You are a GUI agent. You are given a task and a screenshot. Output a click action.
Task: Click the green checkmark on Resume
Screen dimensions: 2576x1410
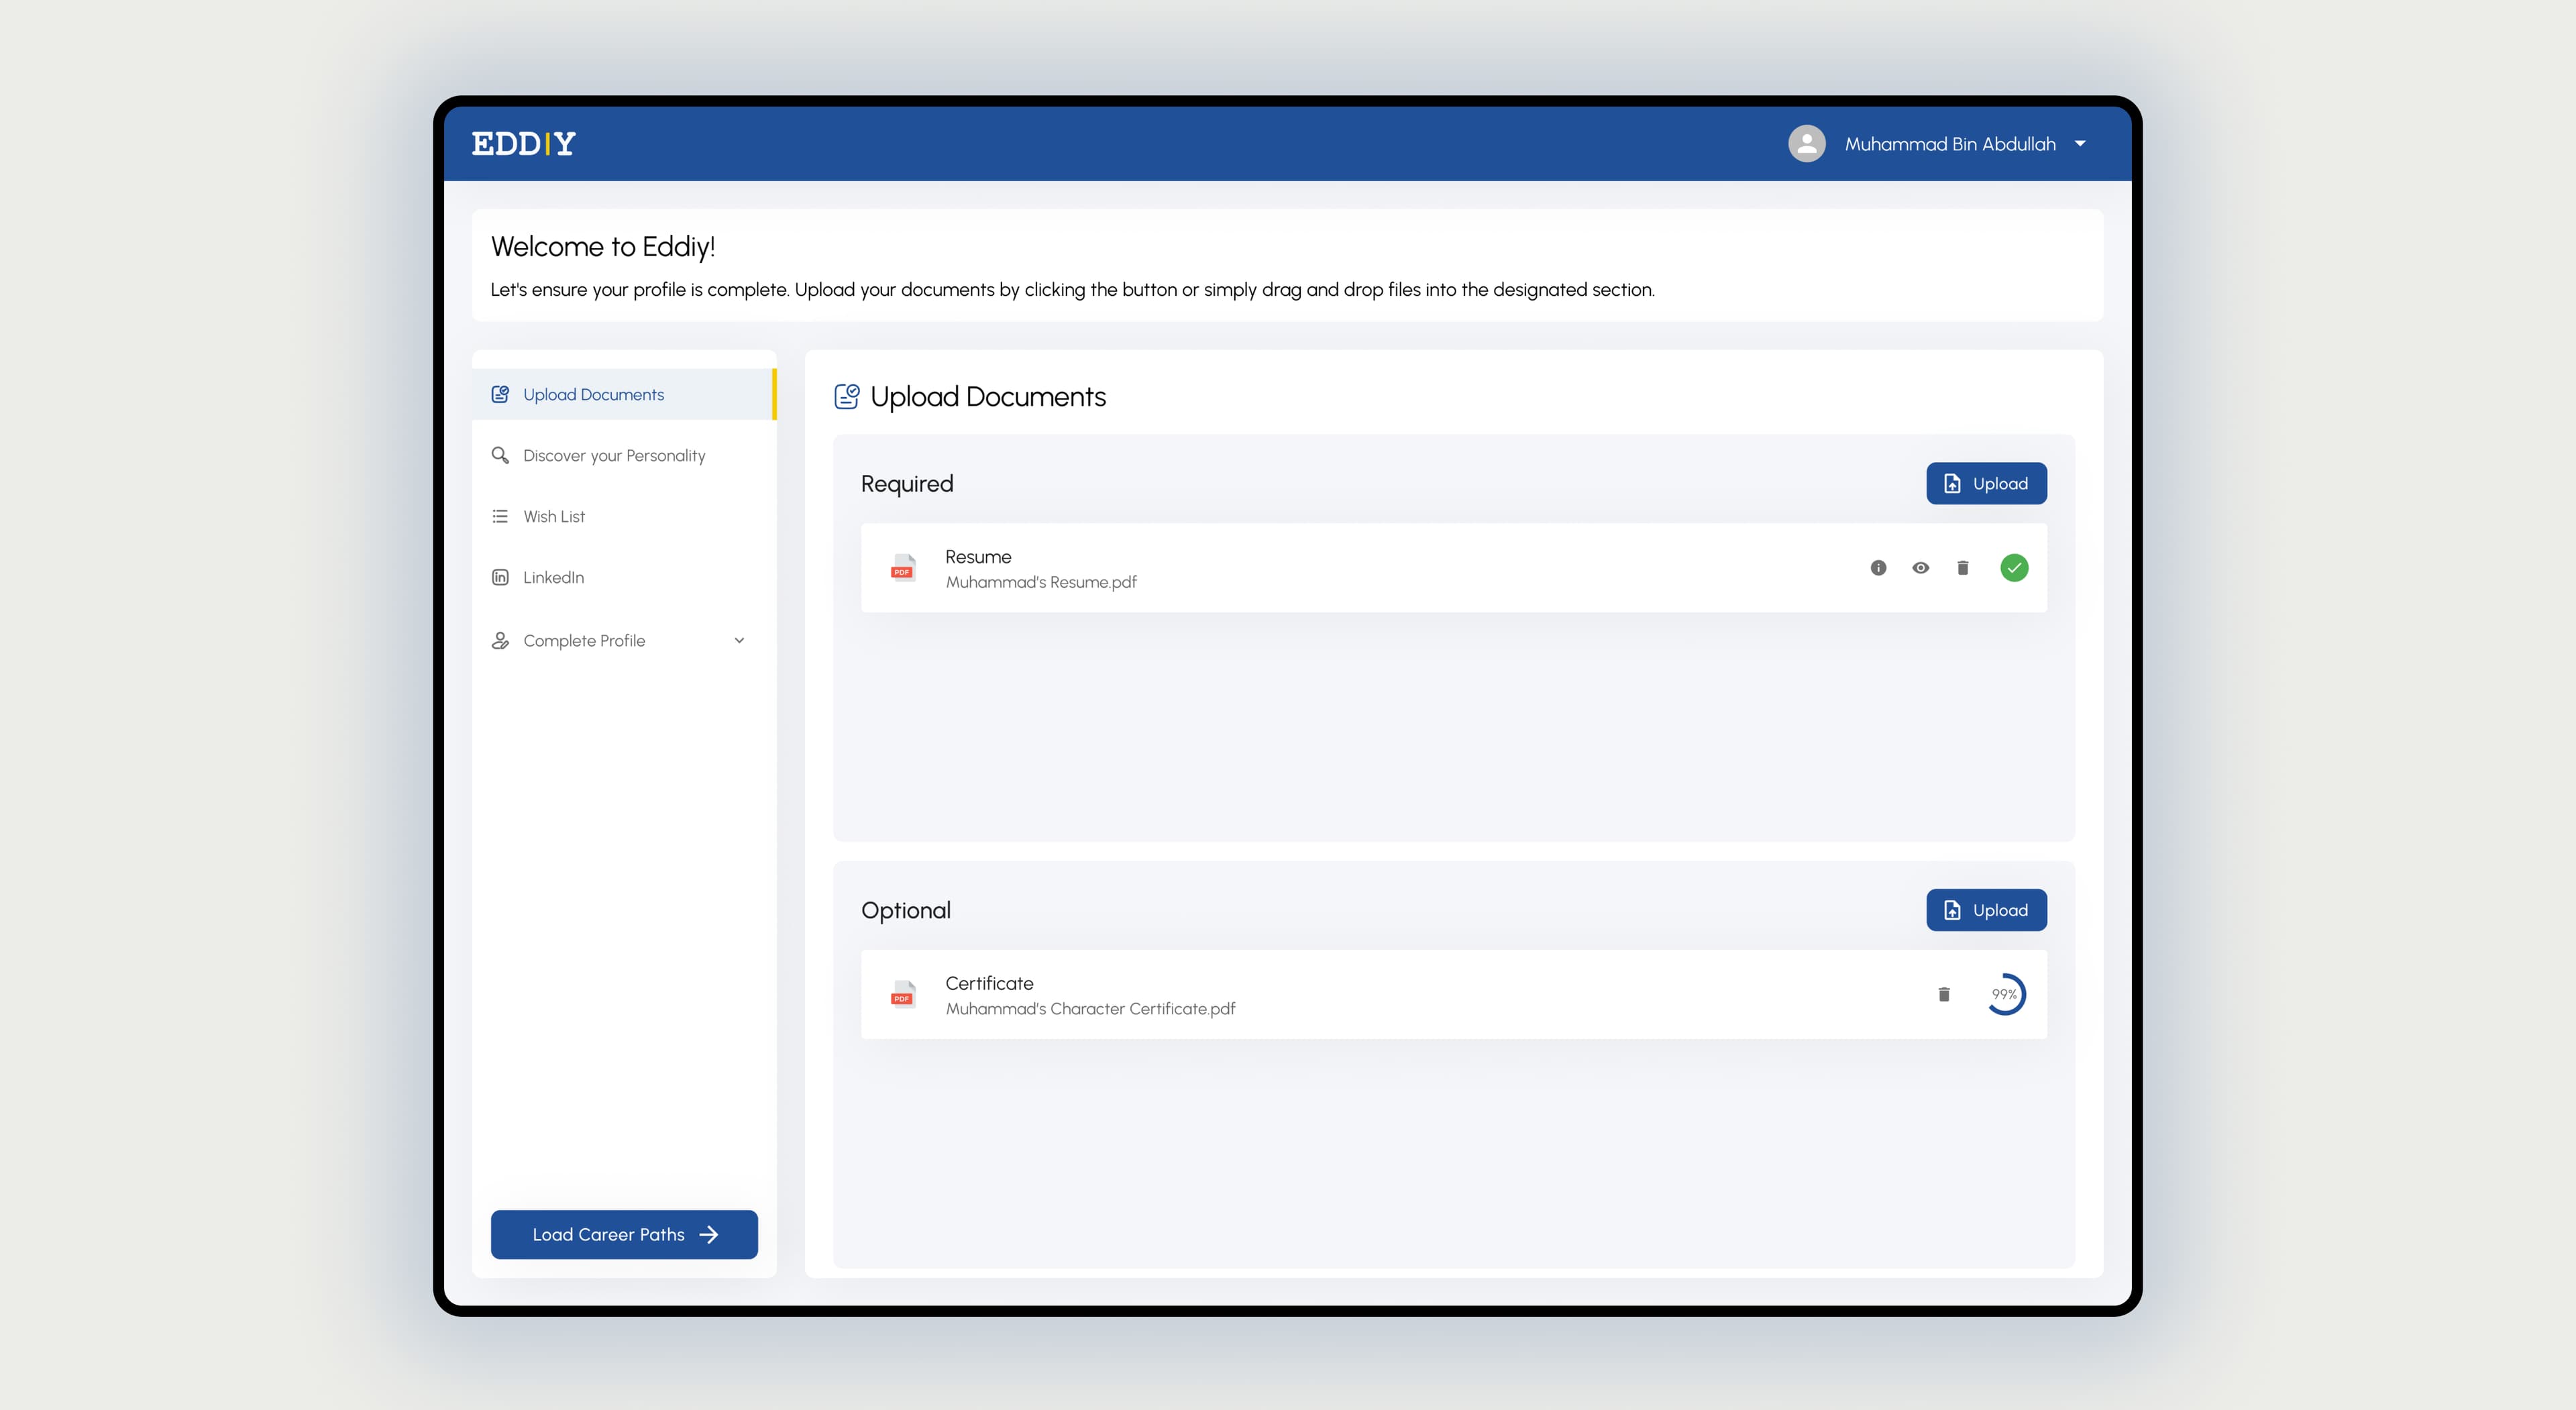click(x=2014, y=568)
